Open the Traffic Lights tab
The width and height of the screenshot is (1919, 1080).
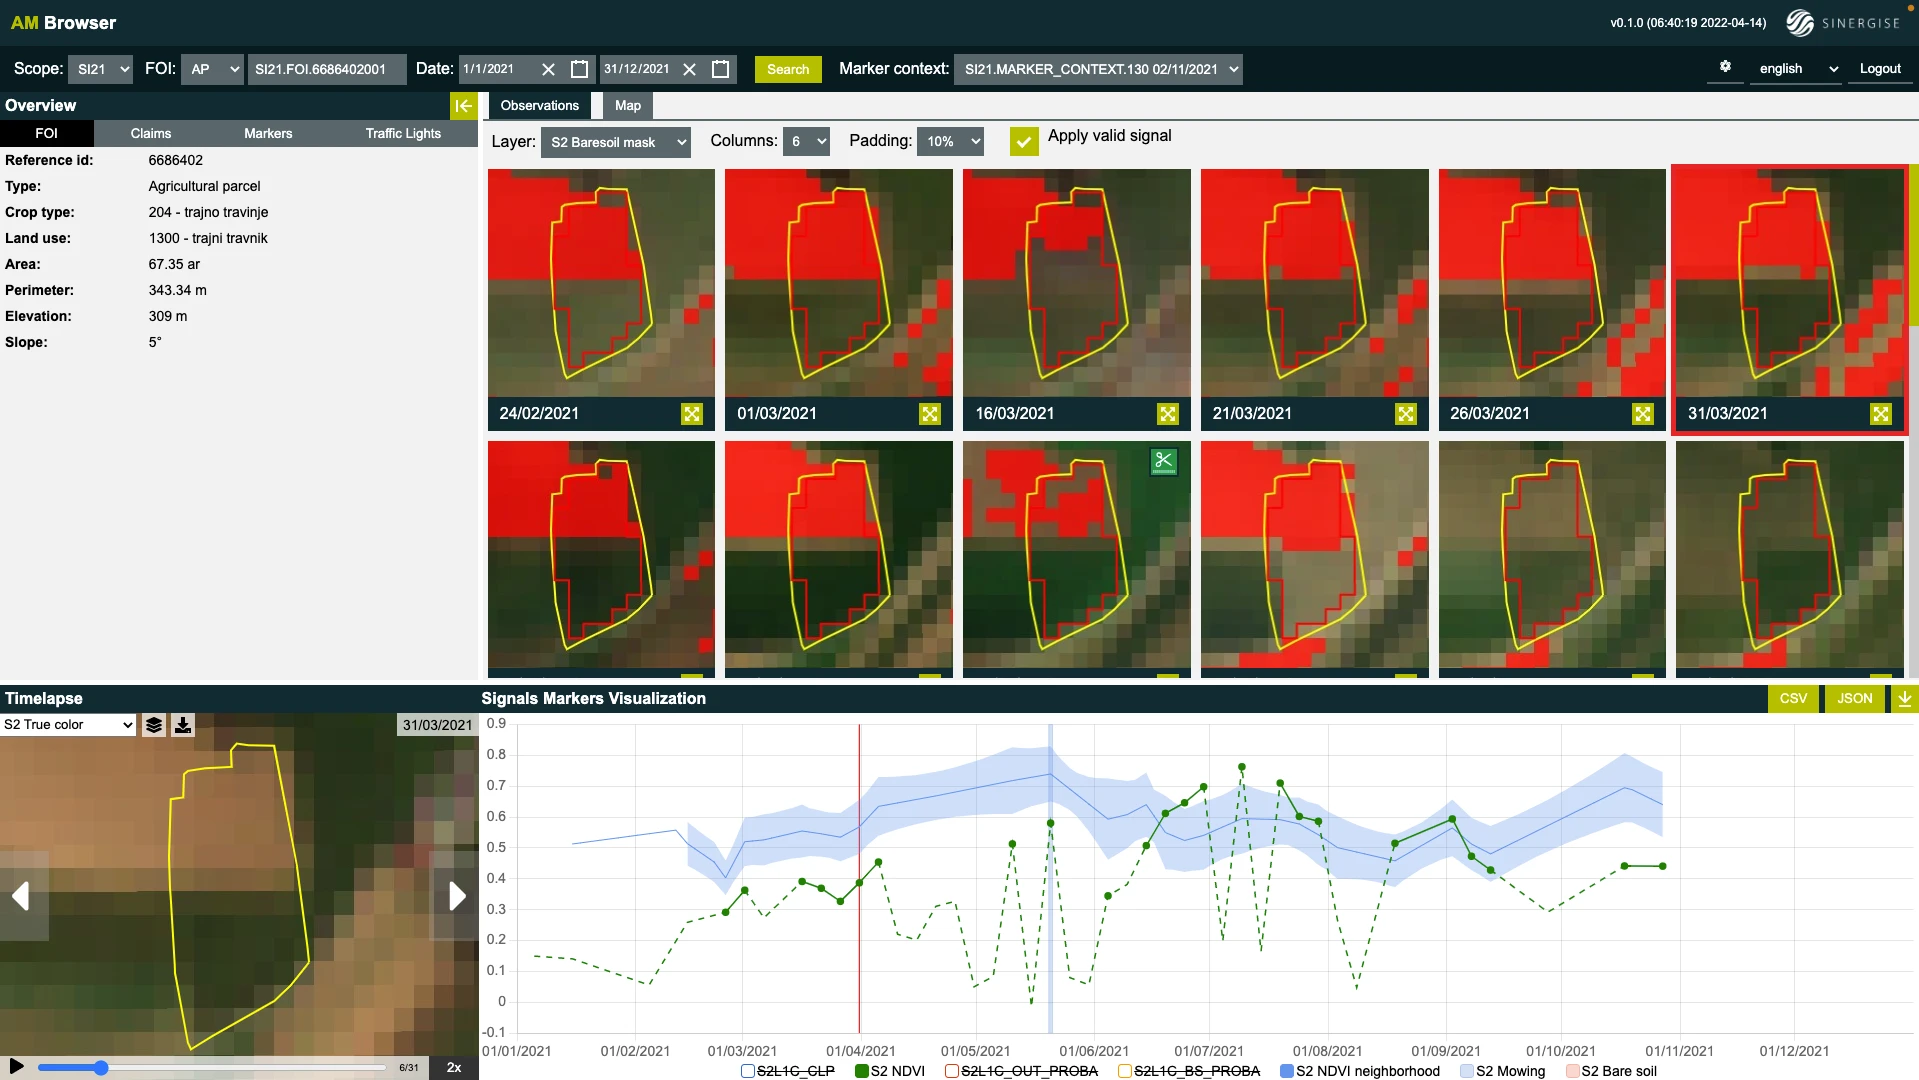[x=403, y=134]
